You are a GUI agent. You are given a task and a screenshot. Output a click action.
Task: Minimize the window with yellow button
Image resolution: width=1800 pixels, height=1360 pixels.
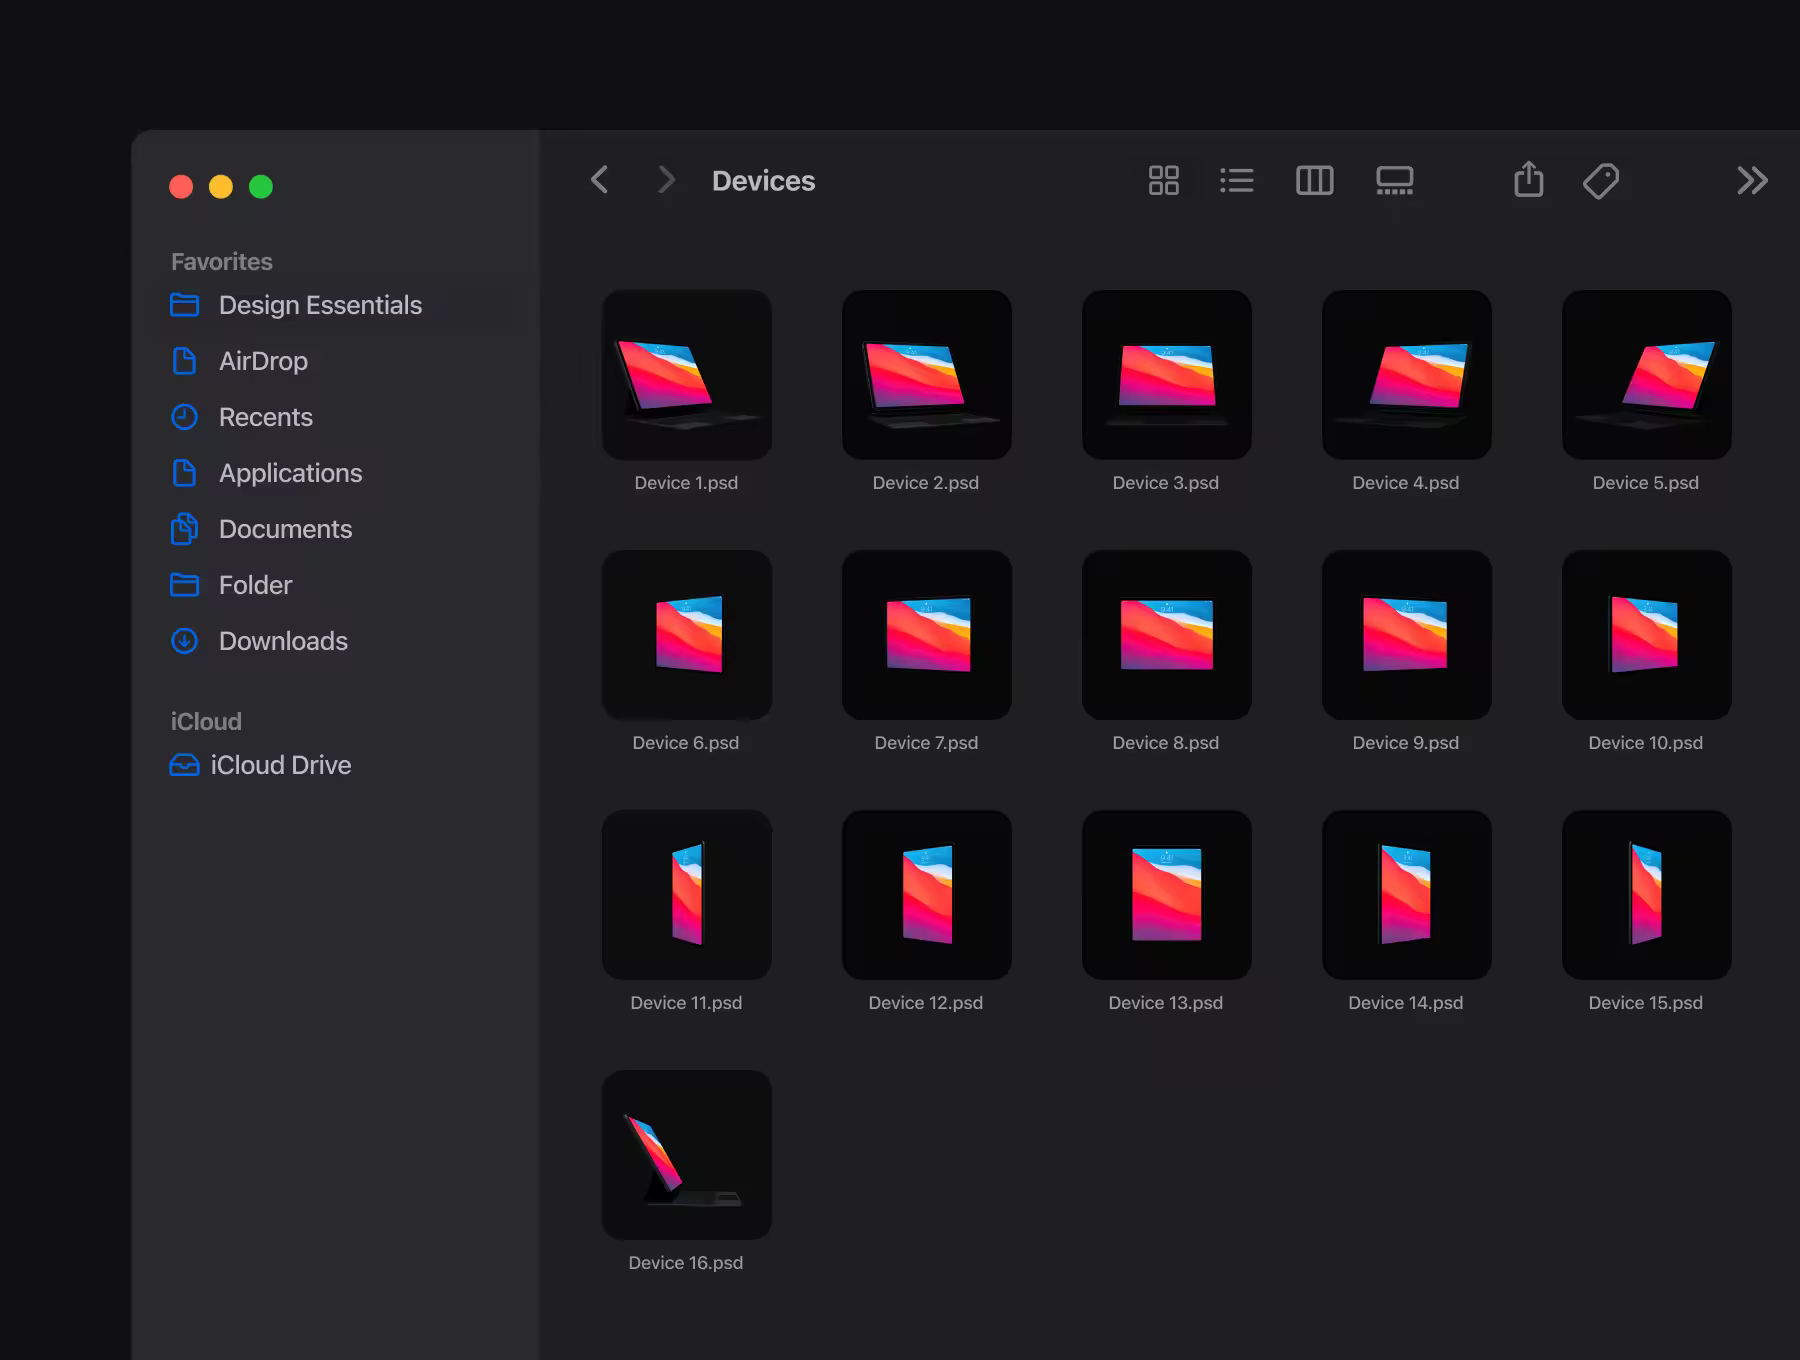pyautogui.click(x=221, y=187)
